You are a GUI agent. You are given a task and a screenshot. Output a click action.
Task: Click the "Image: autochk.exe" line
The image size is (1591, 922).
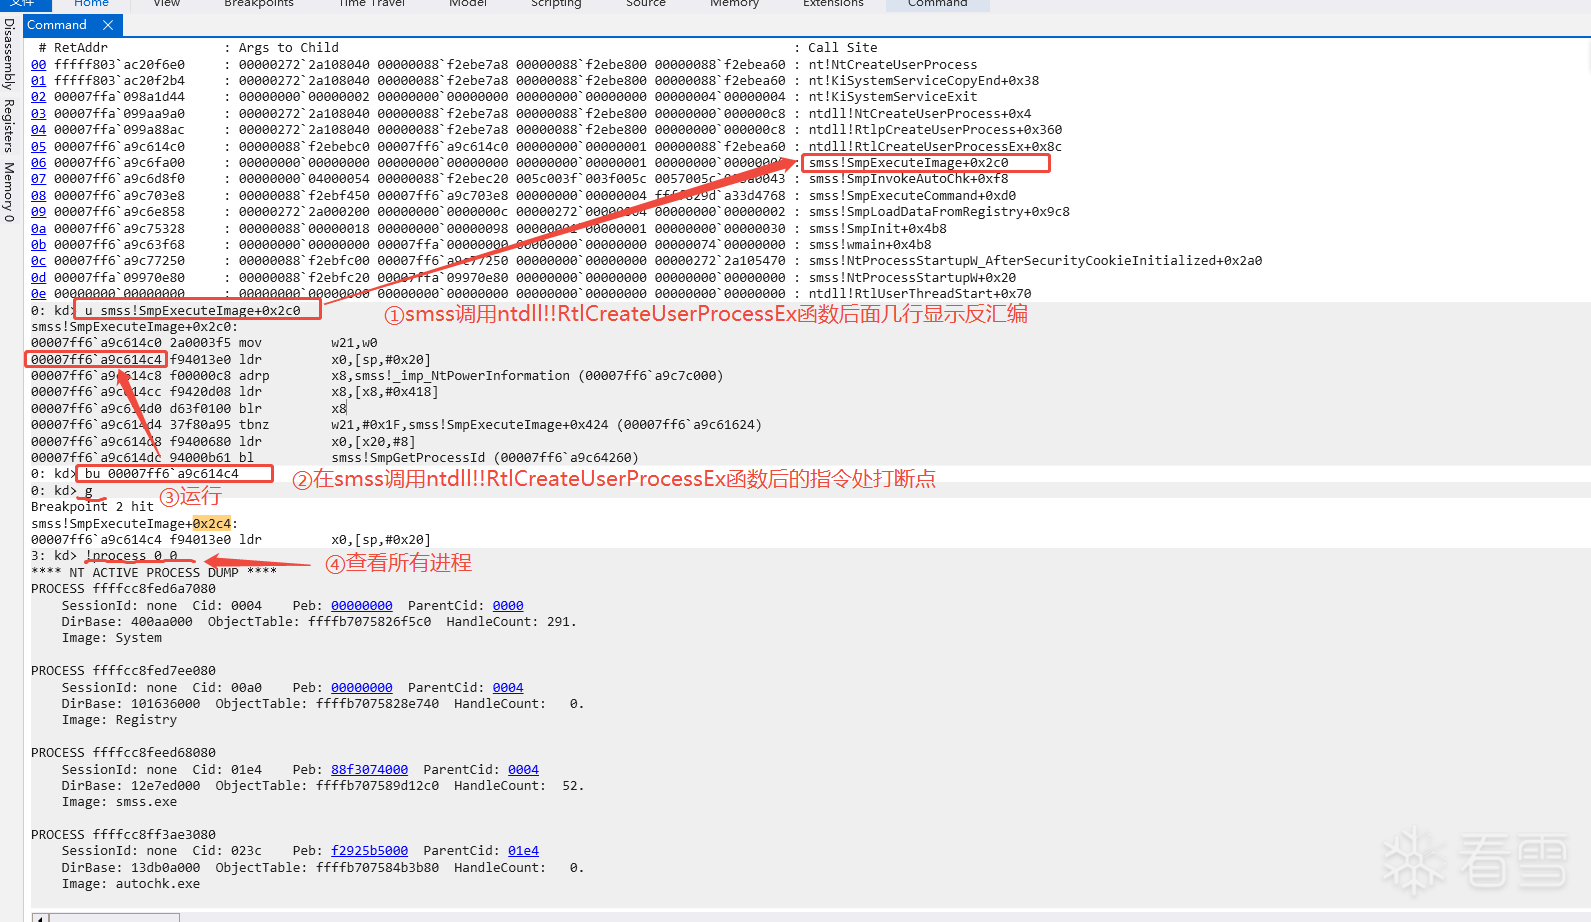tap(131, 884)
